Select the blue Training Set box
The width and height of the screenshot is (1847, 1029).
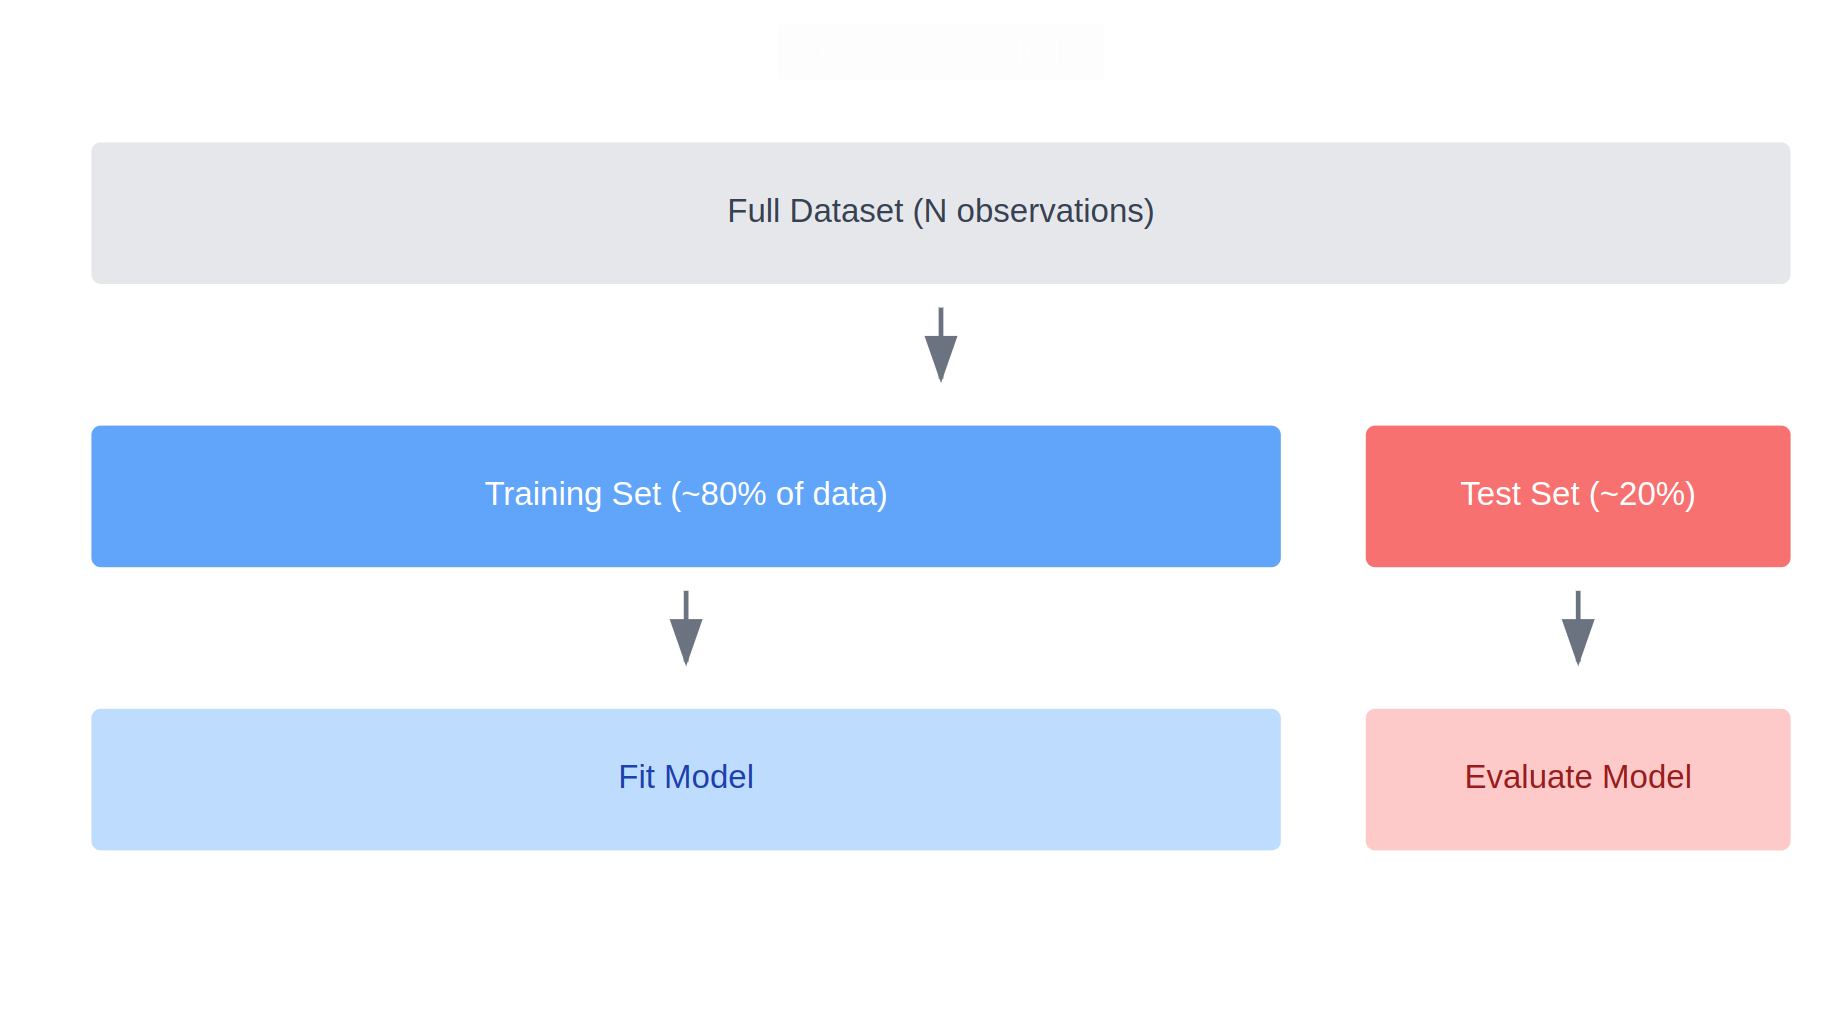(685, 496)
